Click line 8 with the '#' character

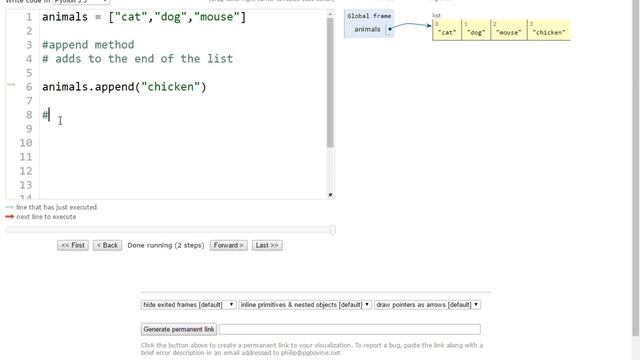coord(45,115)
